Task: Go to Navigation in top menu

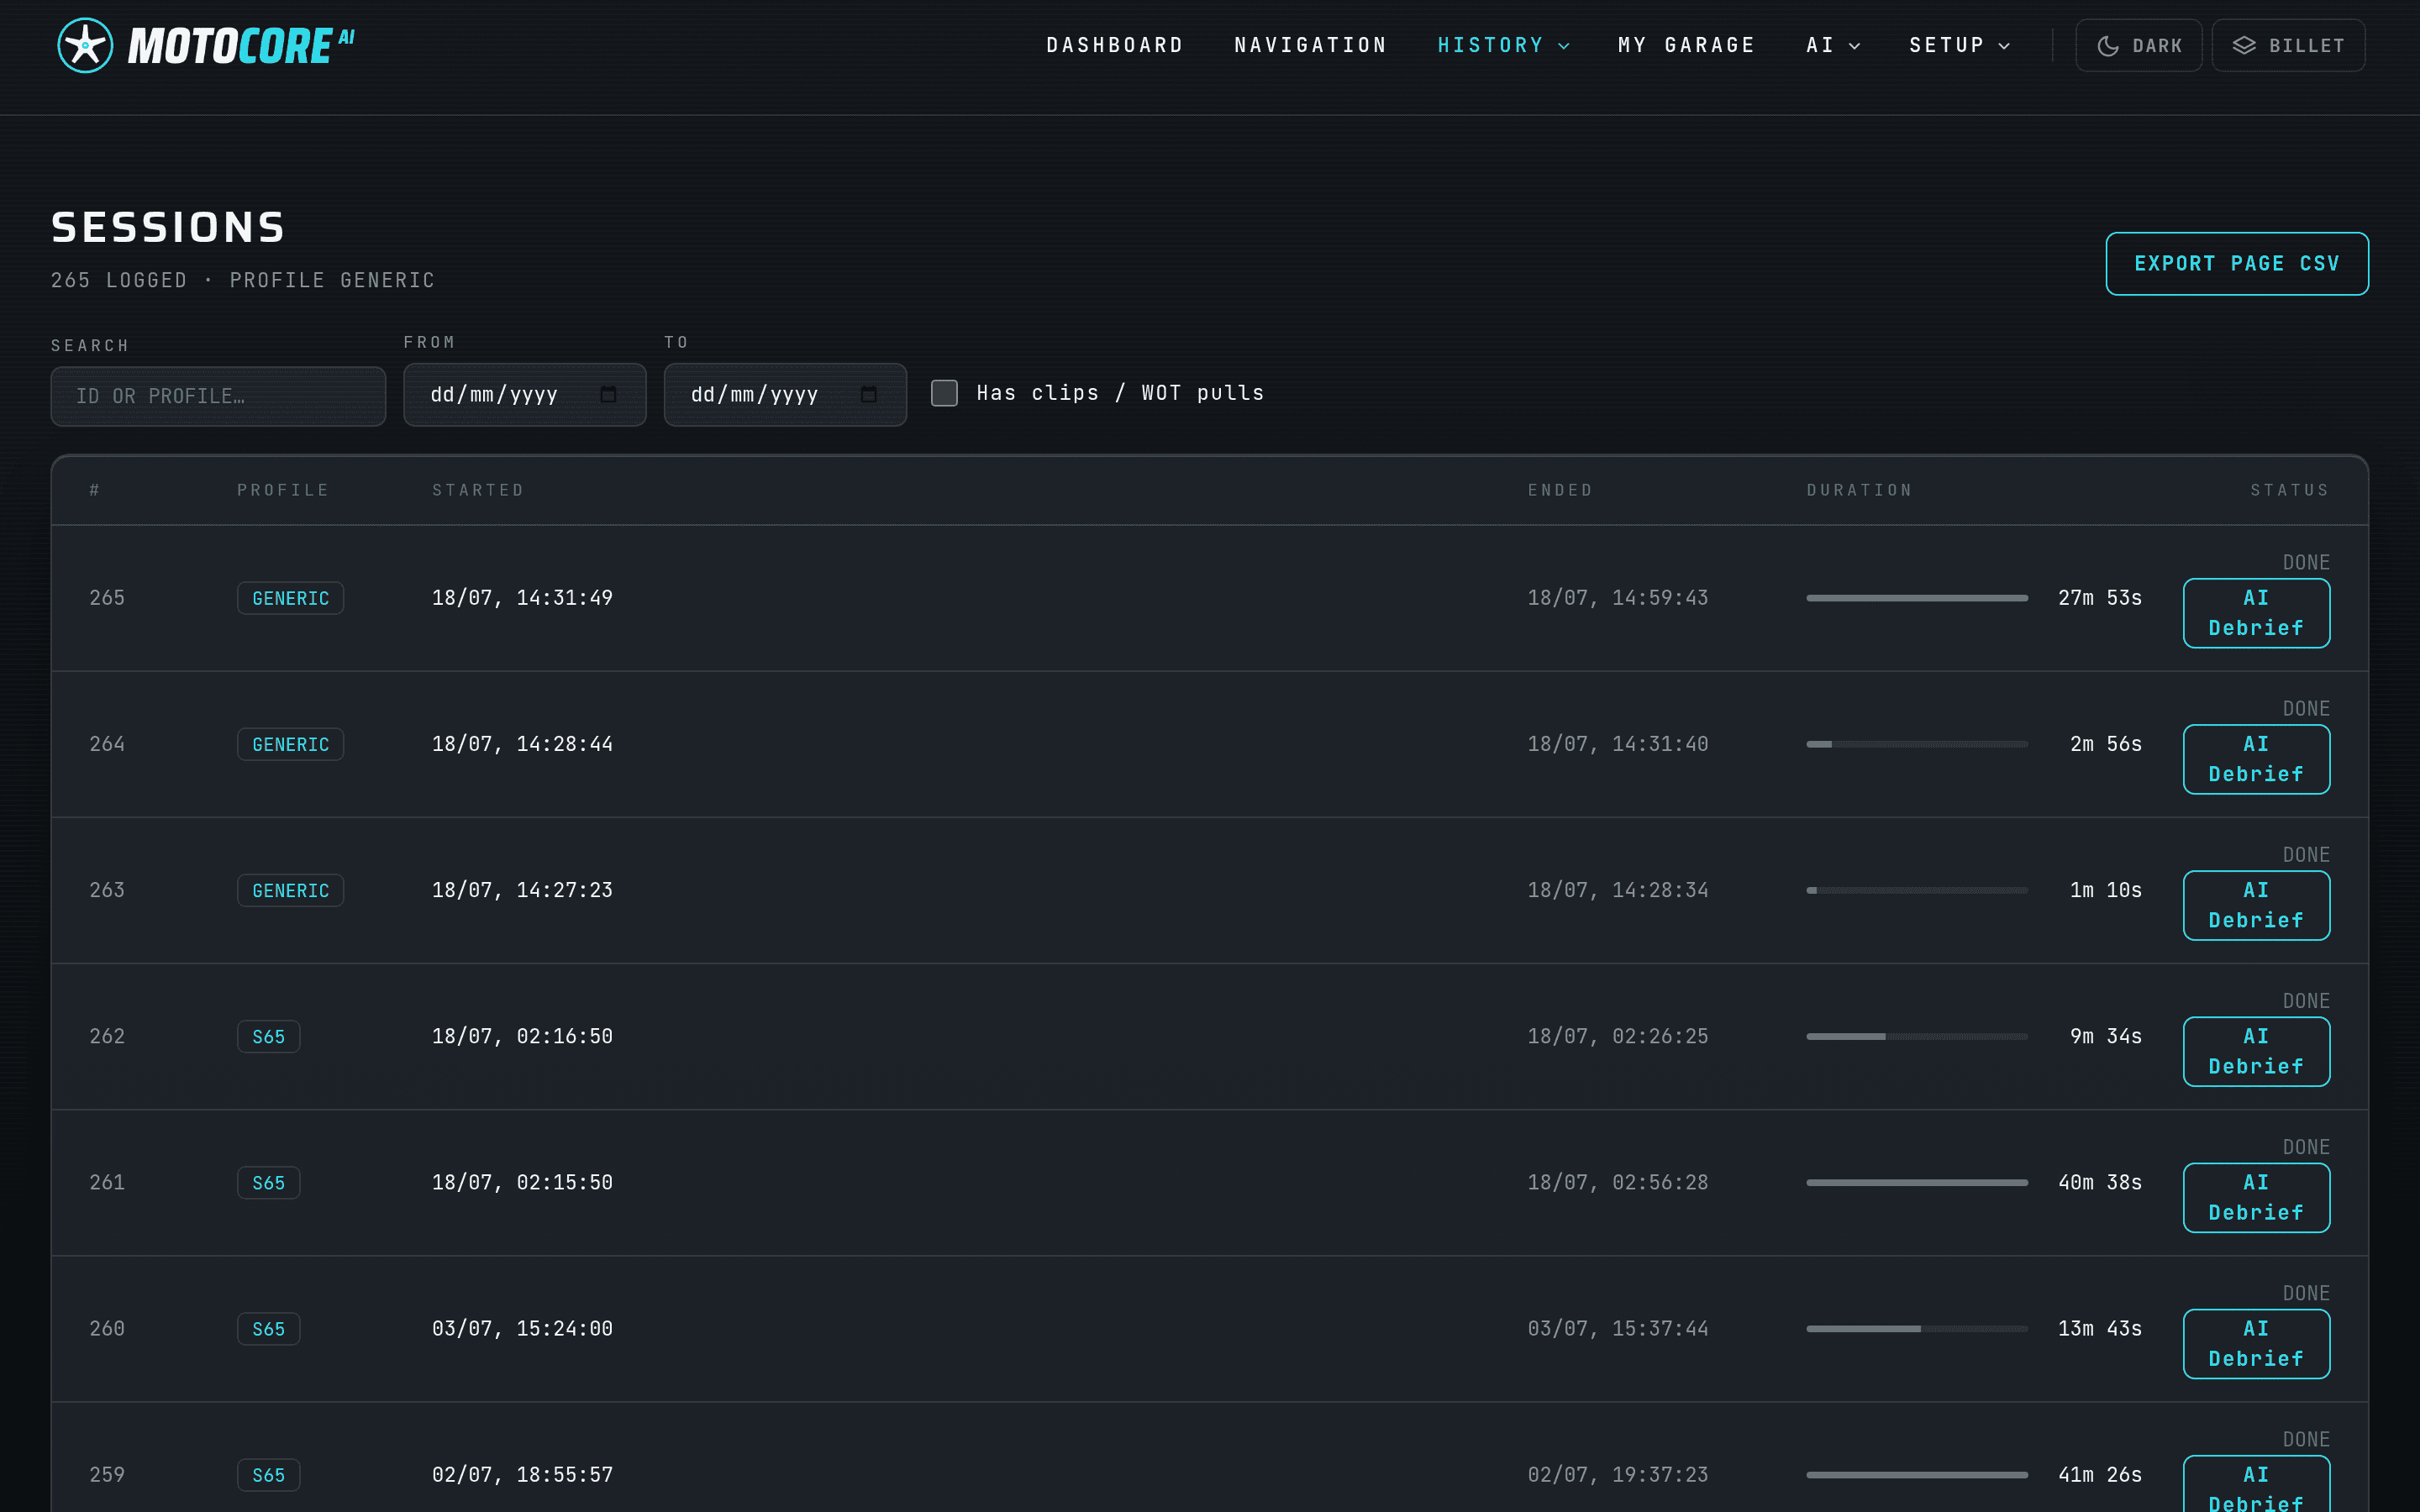Action: (x=1310, y=45)
